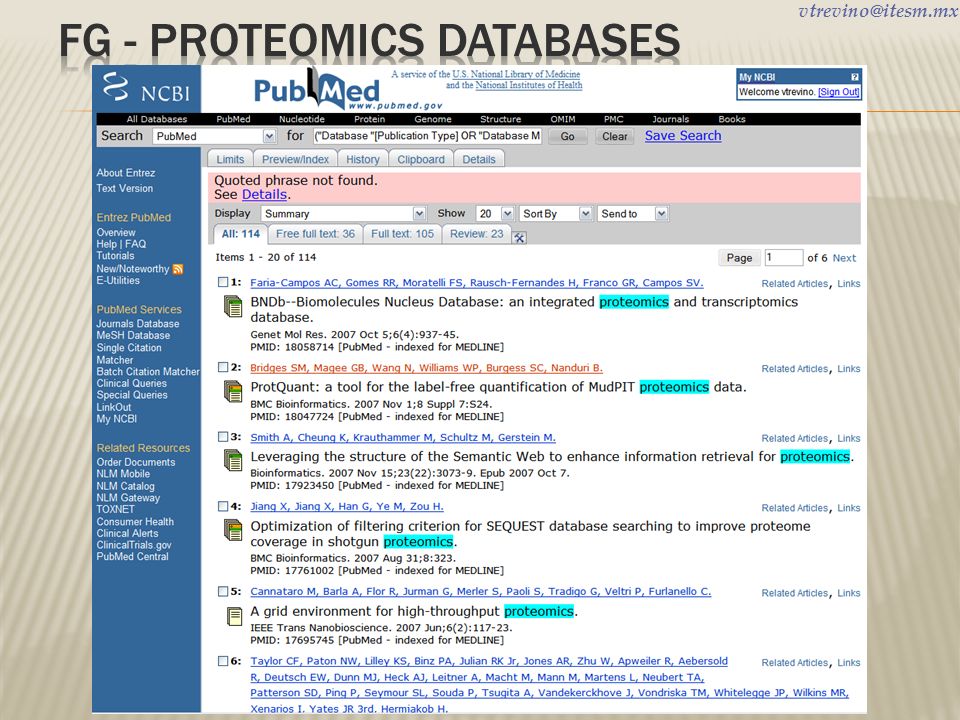
Task: Go to the Next results page
Action: tap(844, 258)
